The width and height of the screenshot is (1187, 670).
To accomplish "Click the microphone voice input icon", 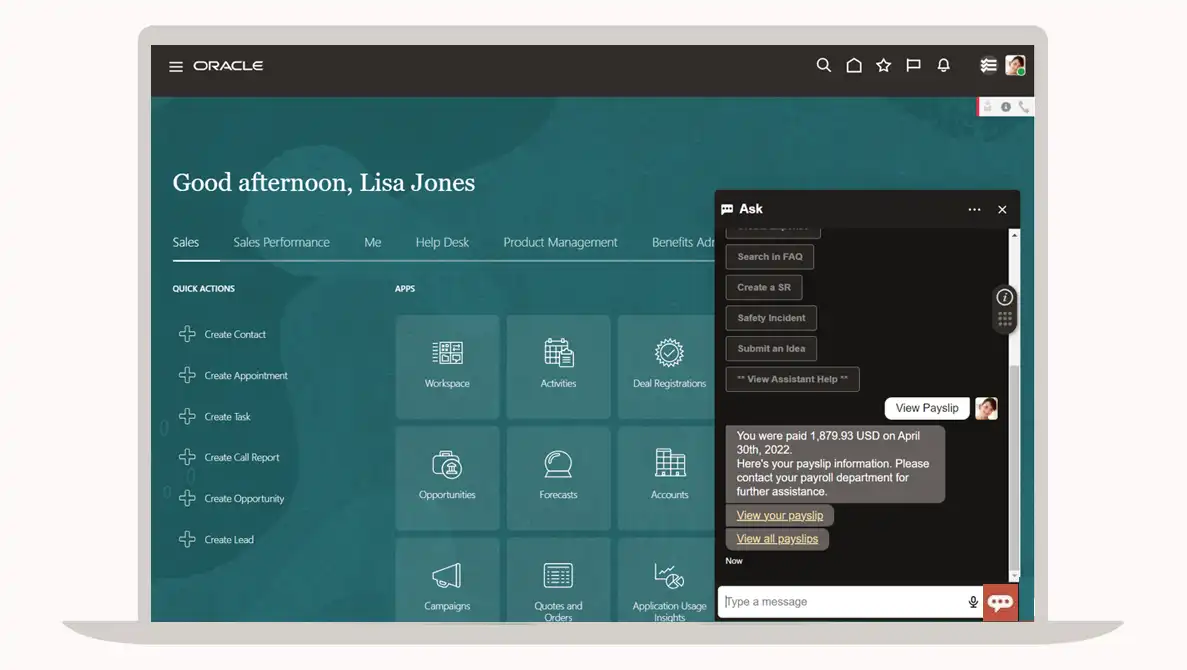I will (973, 602).
